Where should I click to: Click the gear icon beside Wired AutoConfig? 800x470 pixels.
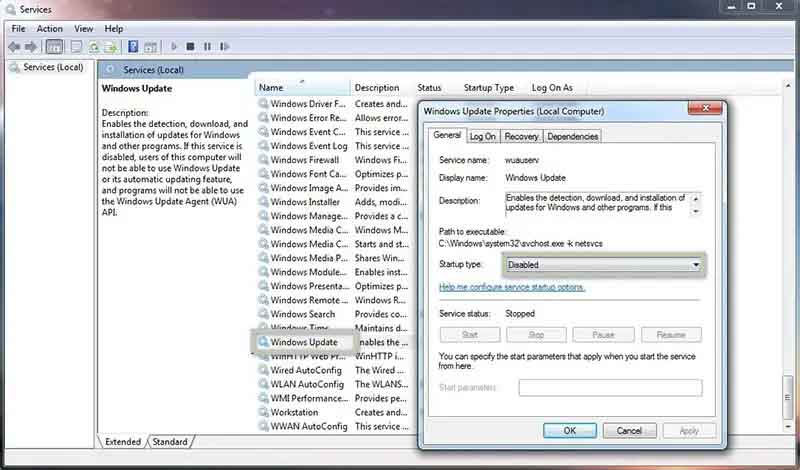[x=263, y=370]
